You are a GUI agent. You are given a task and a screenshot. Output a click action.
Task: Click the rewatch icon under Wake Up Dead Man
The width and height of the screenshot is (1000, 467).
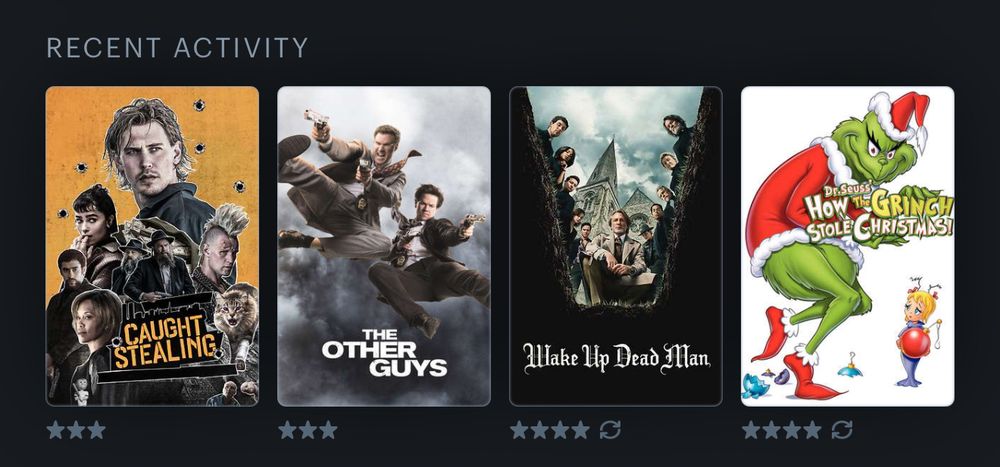click(610, 430)
